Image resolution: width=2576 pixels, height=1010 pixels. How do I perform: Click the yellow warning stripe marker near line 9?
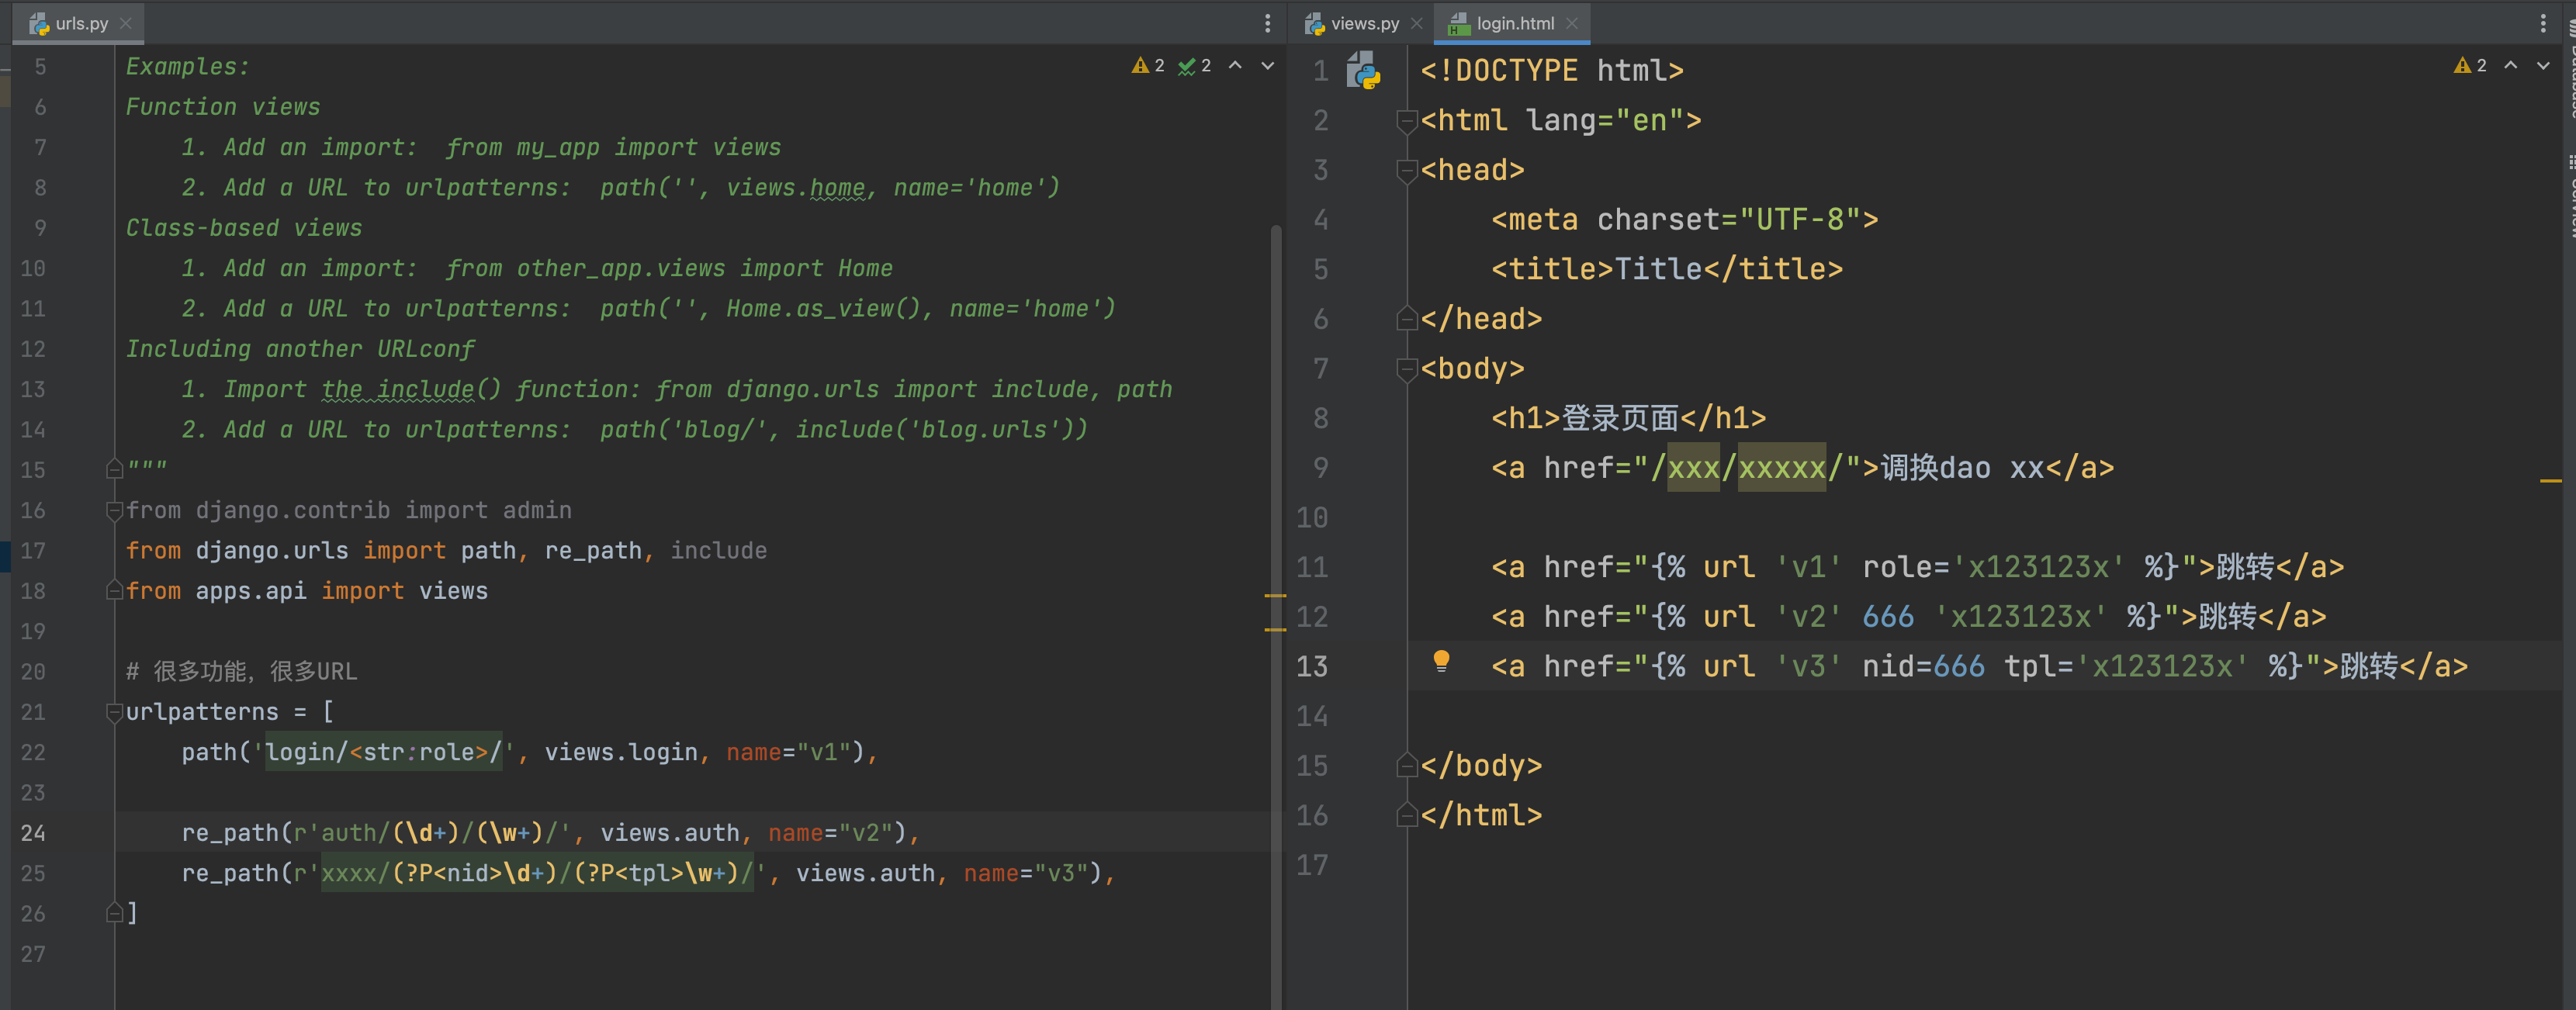click(x=2550, y=481)
